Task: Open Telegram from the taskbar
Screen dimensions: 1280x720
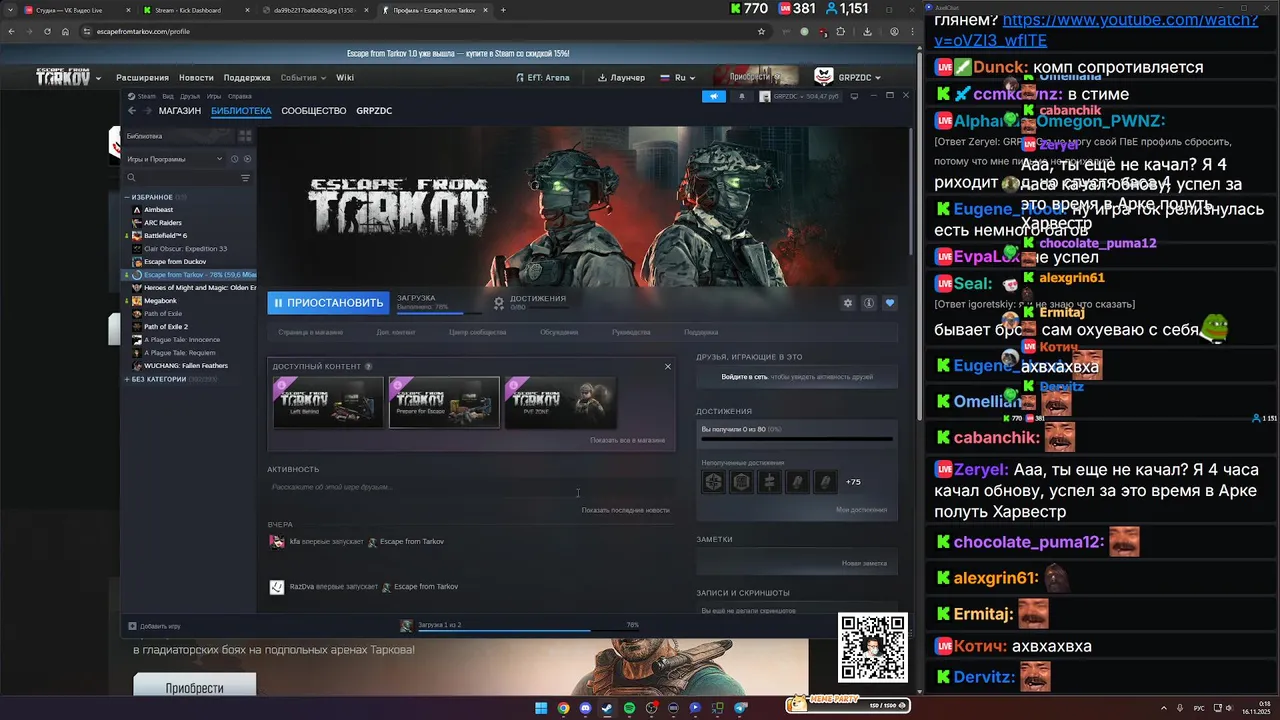Action: [x=741, y=708]
